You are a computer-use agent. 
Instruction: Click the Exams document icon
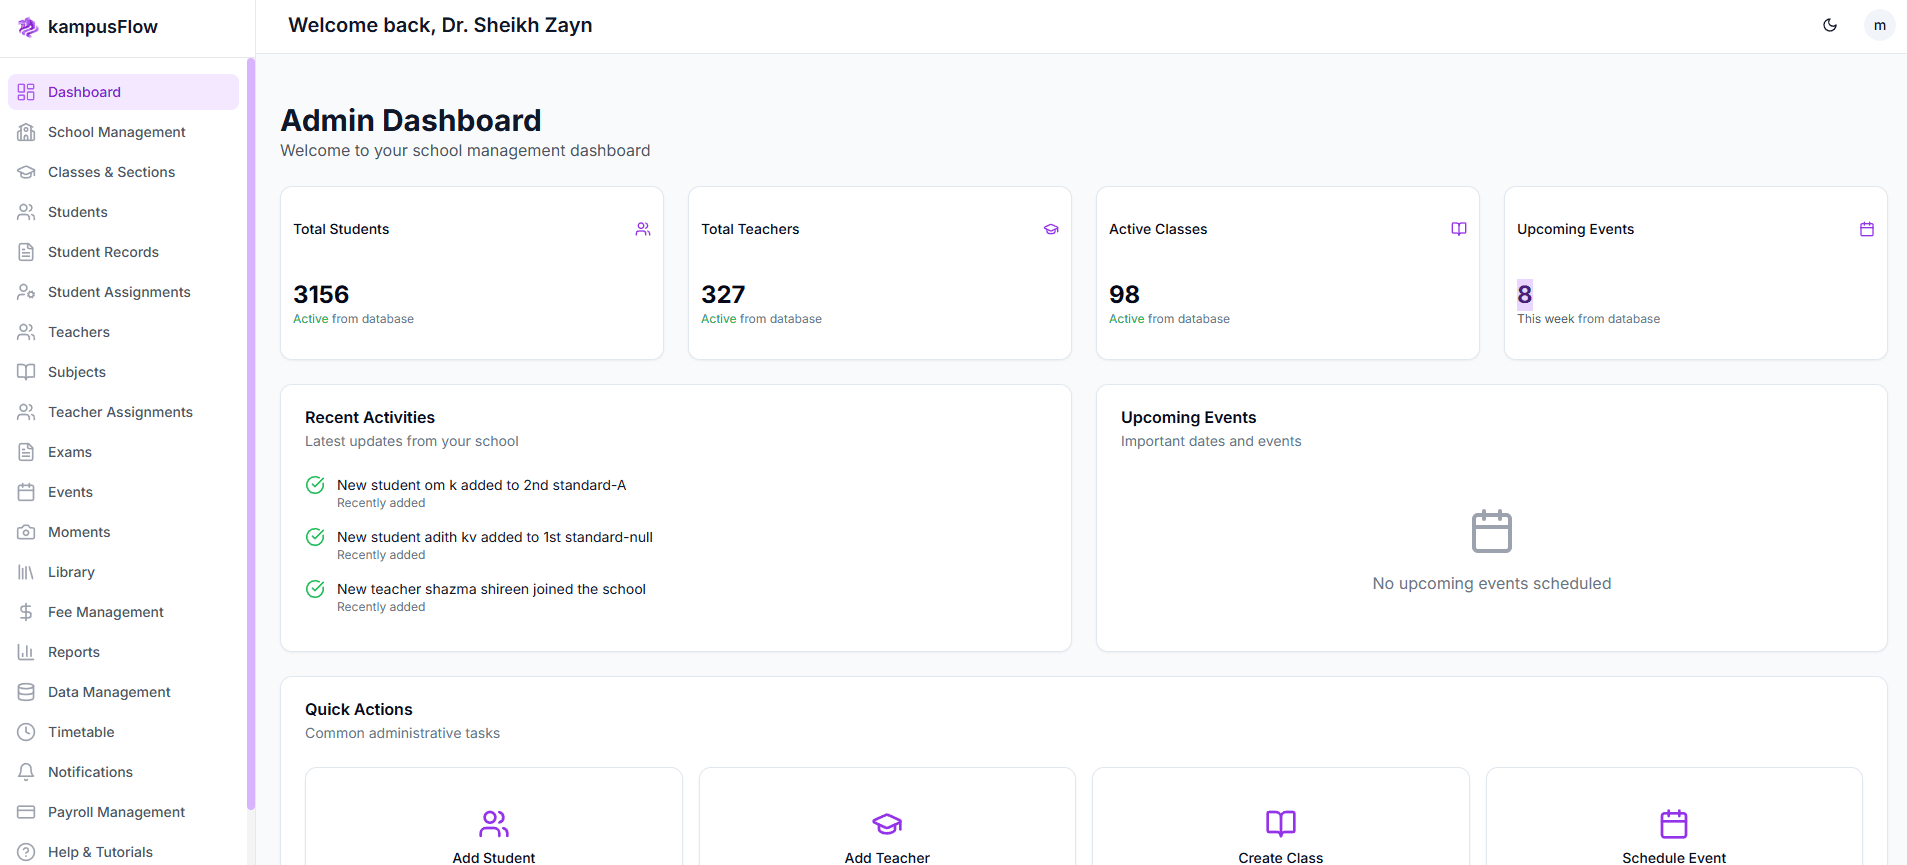tap(26, 452)
